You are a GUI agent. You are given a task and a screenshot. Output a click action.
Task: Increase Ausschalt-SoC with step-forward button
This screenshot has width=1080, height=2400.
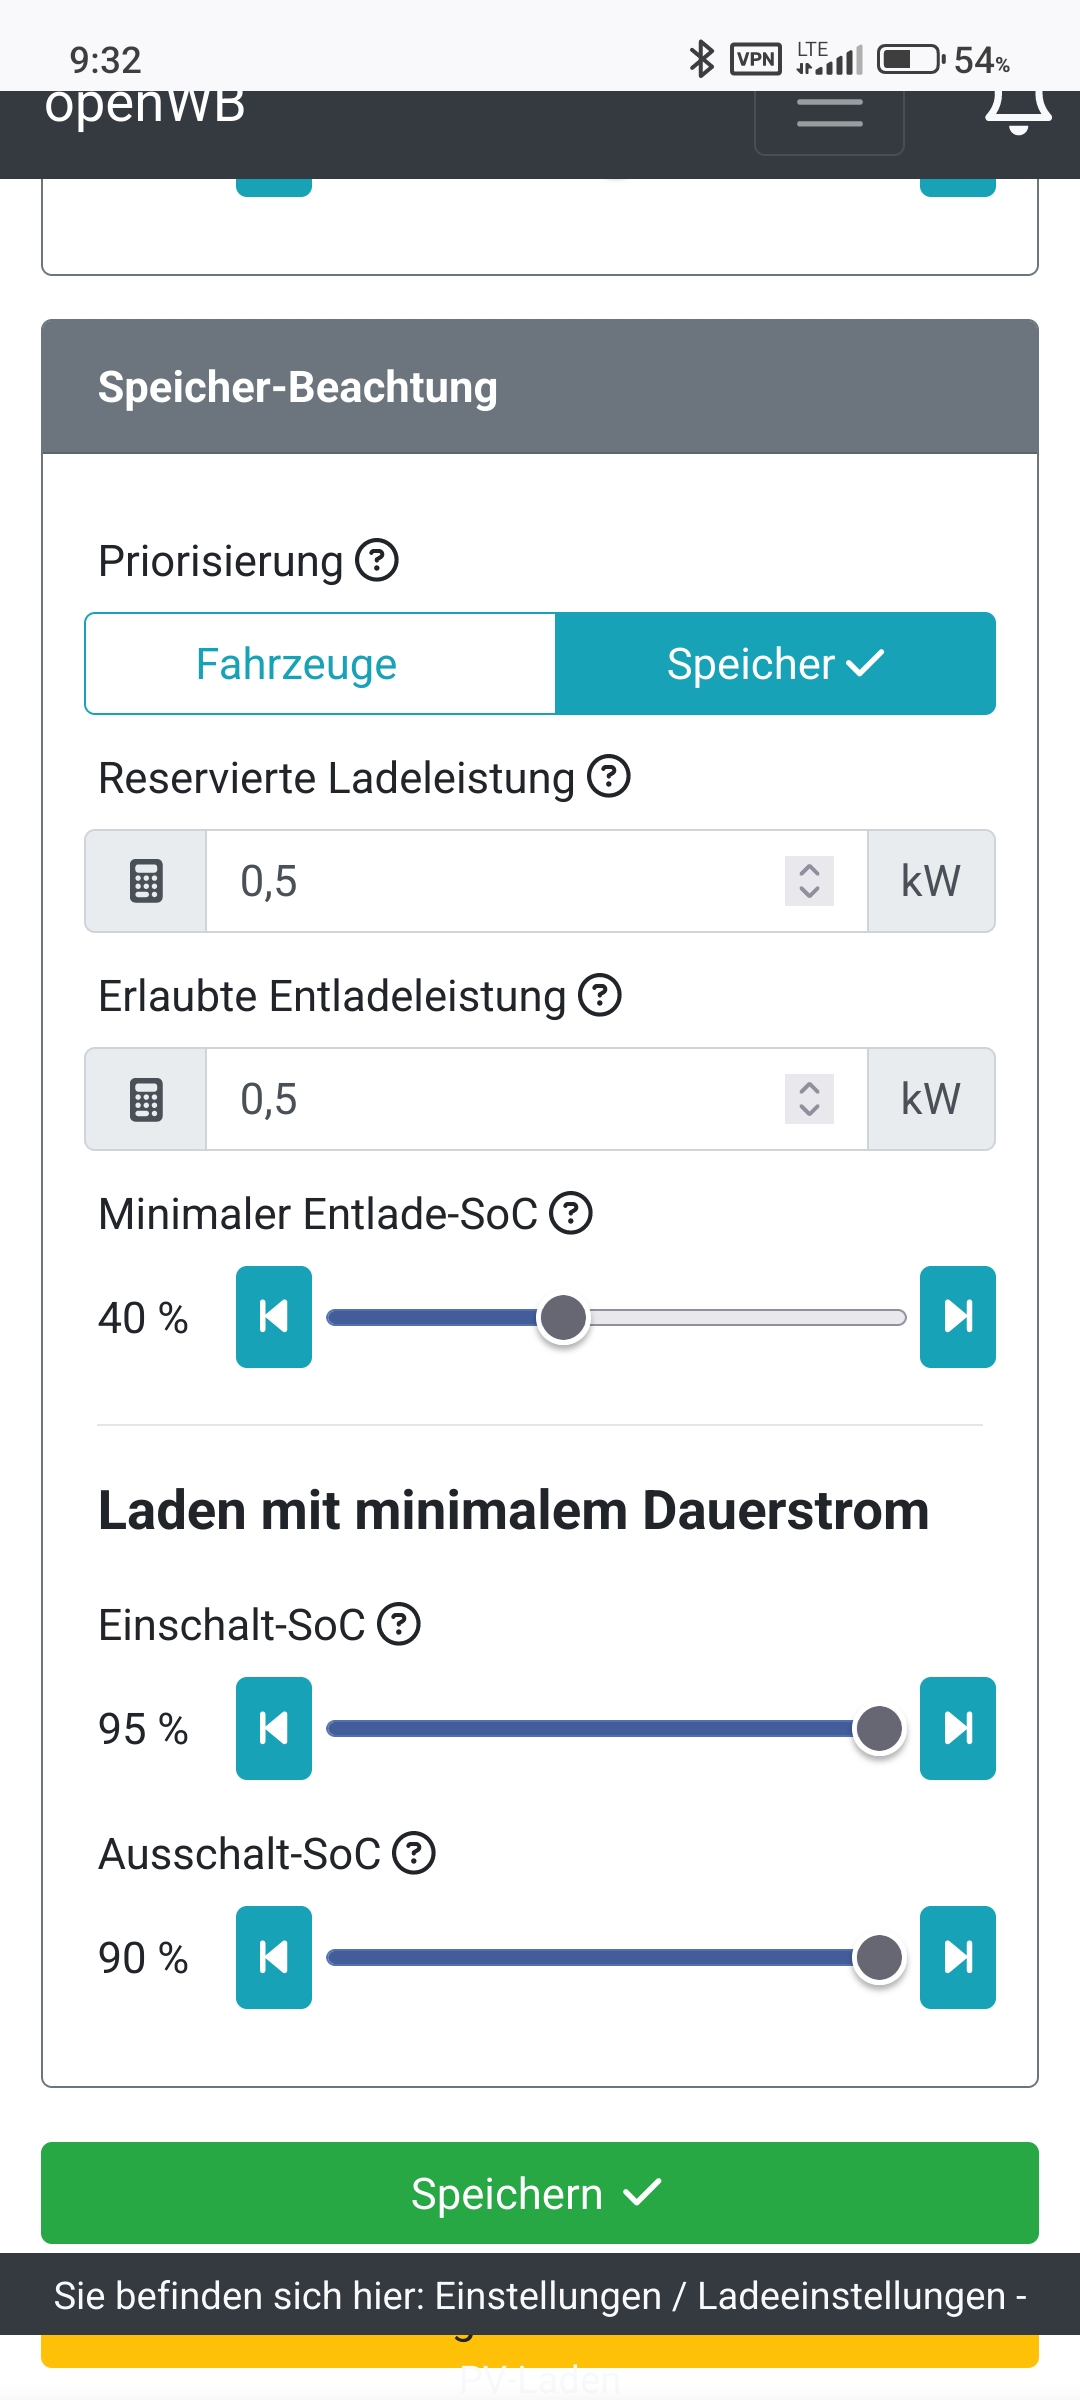point(957,1957)
